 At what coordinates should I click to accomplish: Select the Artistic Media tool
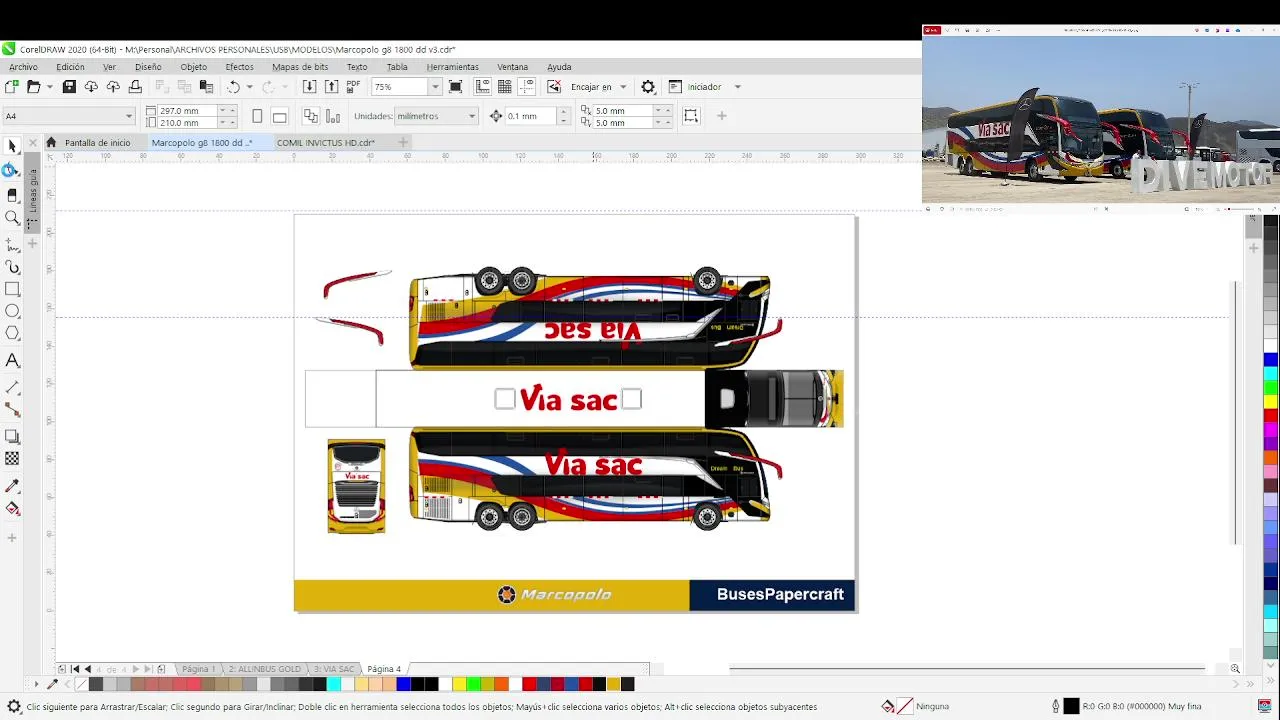[12, 267]
